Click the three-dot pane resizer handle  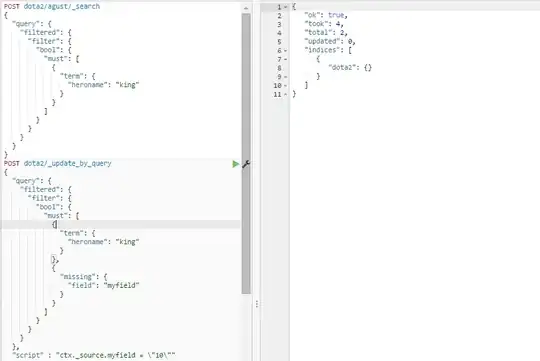point(257,304)
